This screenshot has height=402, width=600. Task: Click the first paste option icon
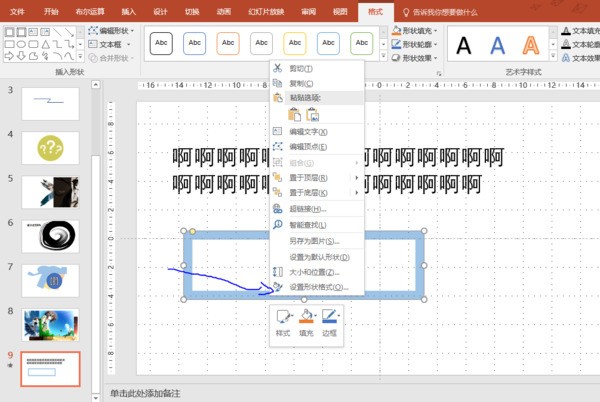click(x=294, y=115)
